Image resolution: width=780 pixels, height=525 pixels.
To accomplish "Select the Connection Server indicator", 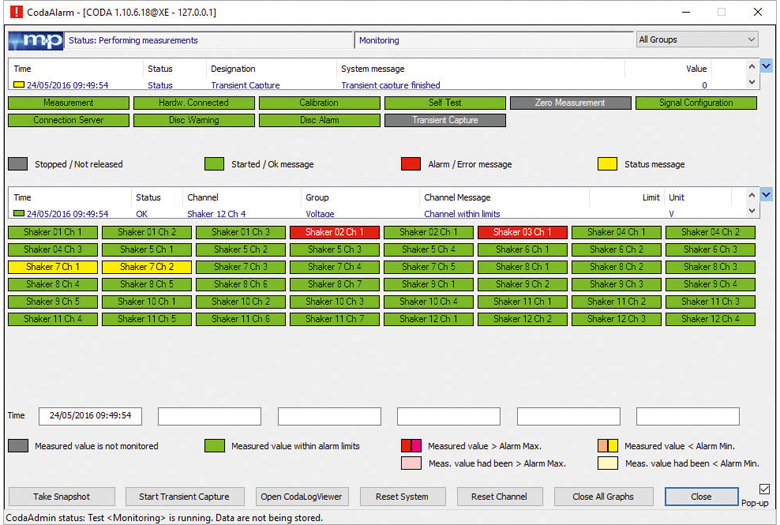I will click(x=69, y=120).
